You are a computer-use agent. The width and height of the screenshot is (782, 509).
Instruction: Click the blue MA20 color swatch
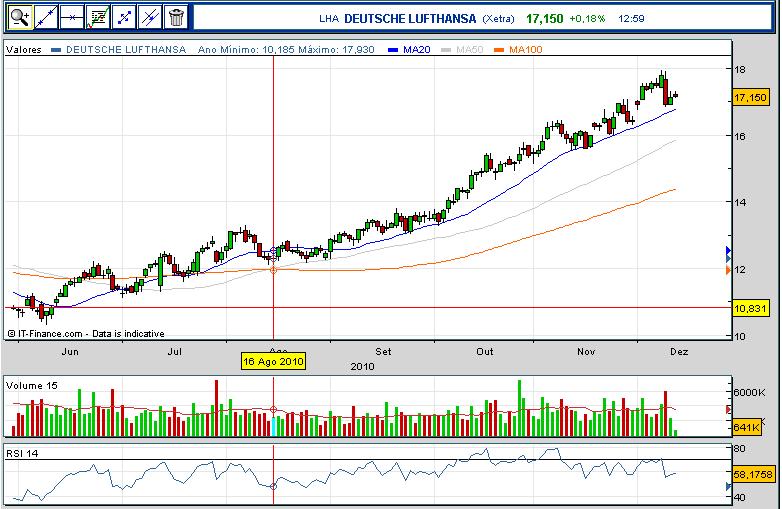pyautogui.click(x=393, y=50)
